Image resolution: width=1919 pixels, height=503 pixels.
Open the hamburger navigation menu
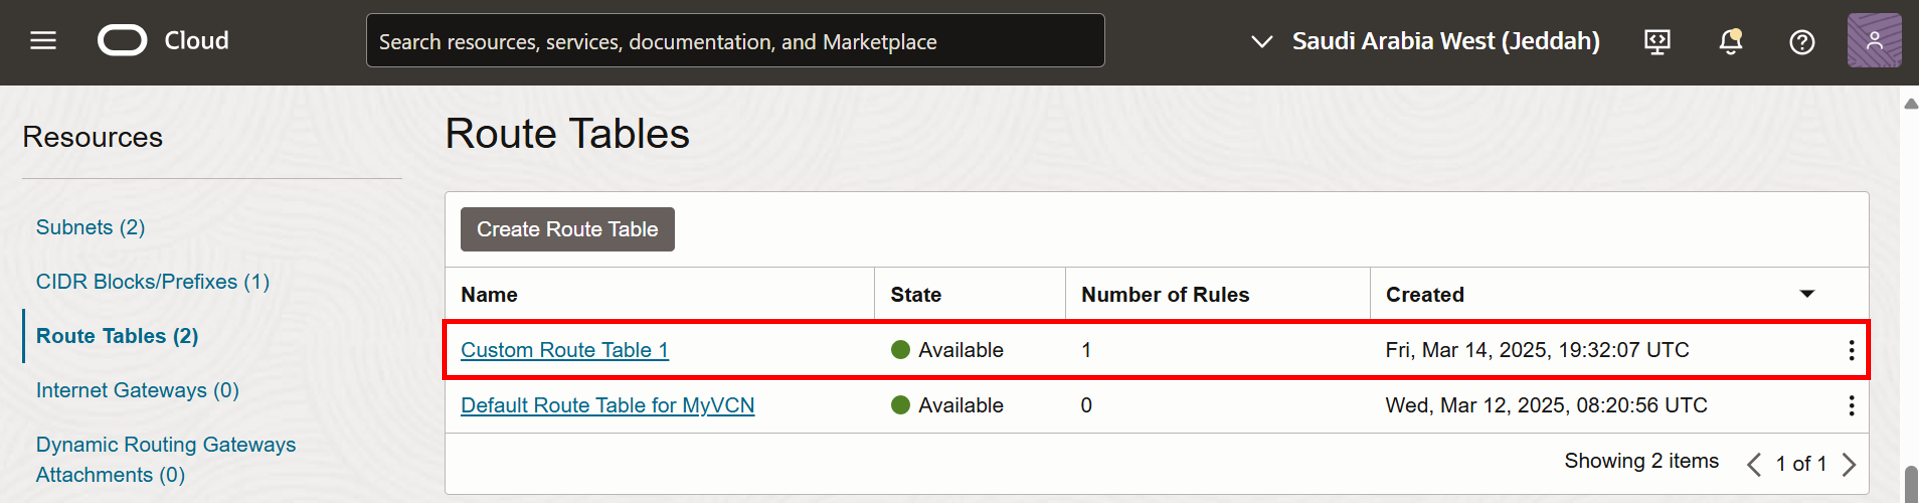43,41
